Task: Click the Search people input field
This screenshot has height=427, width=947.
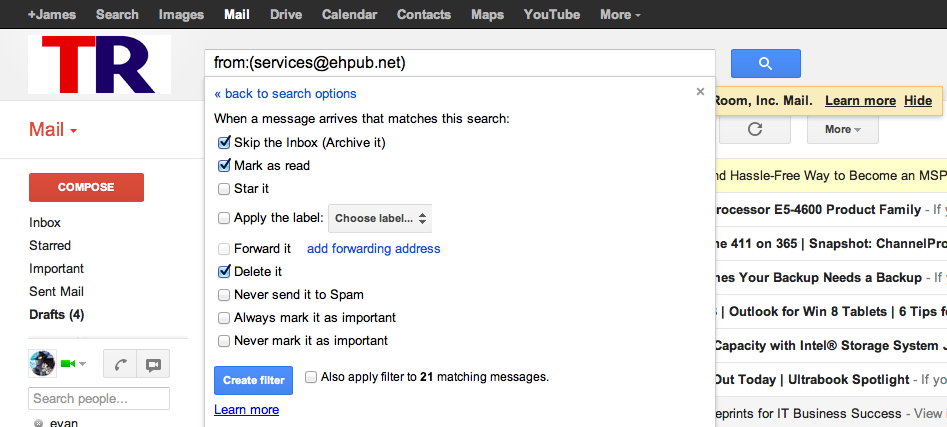Action: click(x=99, y=399)
